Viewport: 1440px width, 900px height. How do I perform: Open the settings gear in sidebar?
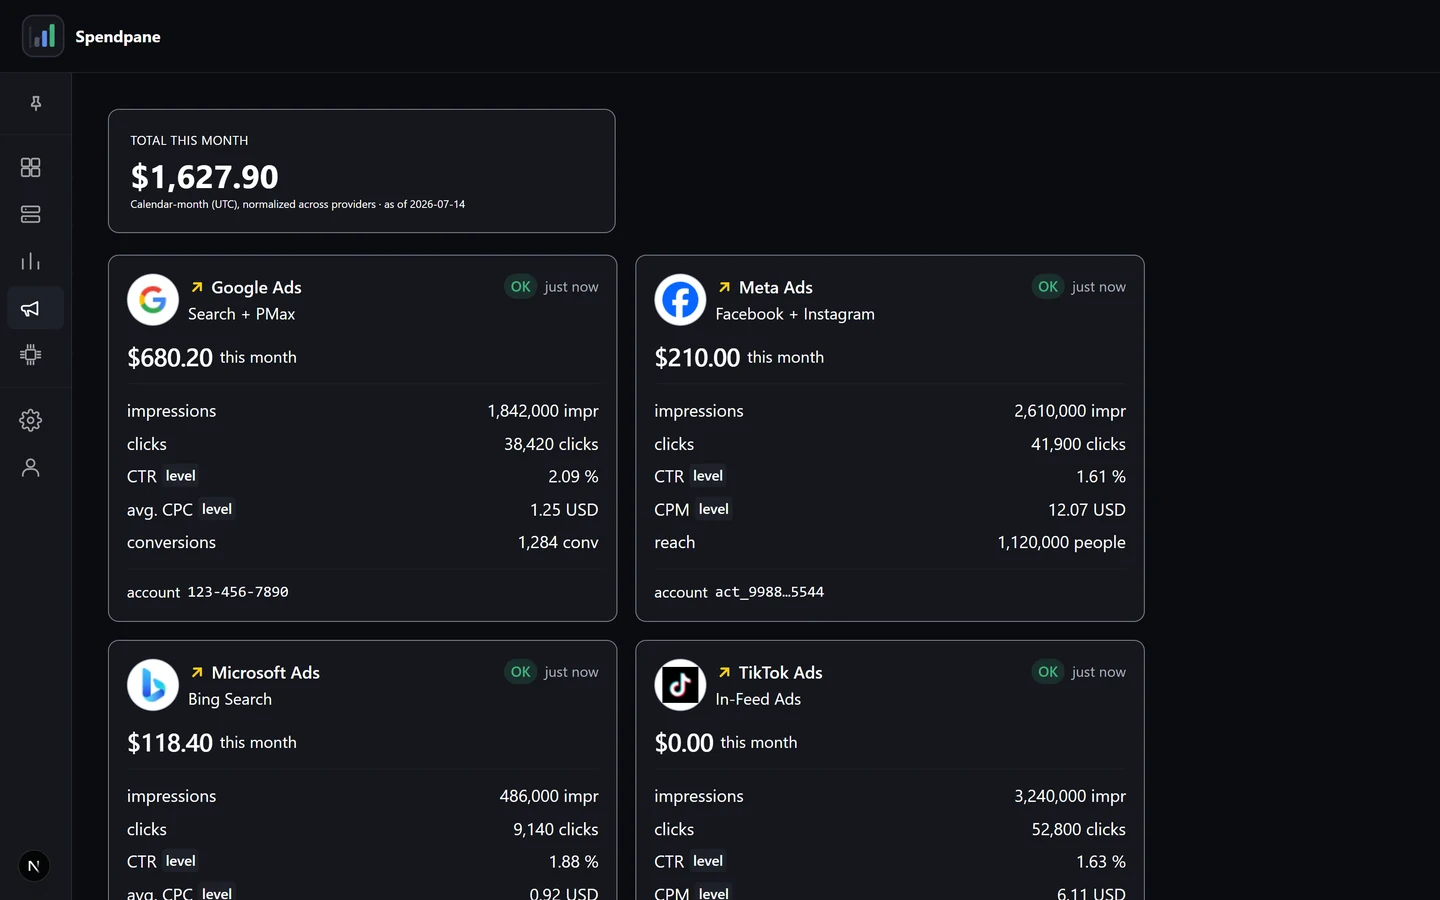pos(31,420)
